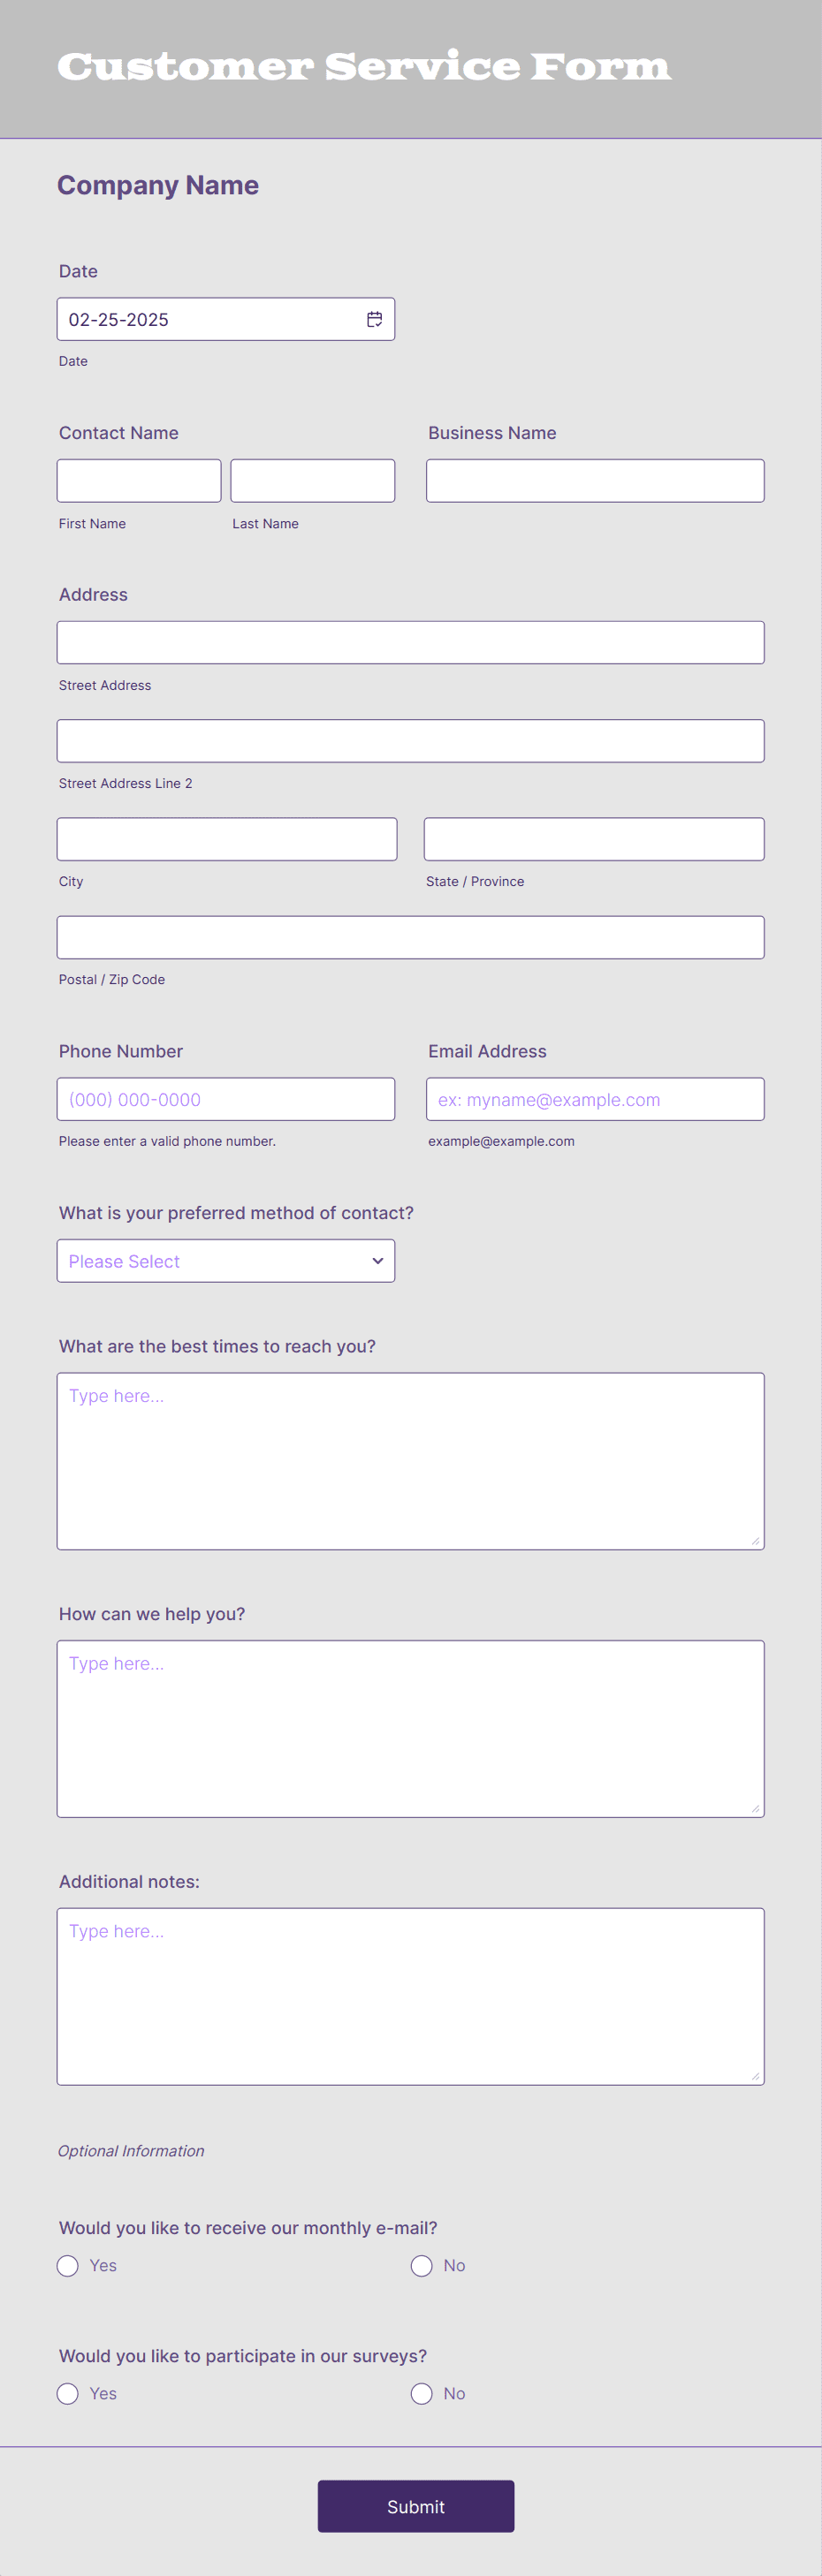
Task: Click the Phone Number input field
Action: pyautogui.click(x=226, y=1099)
